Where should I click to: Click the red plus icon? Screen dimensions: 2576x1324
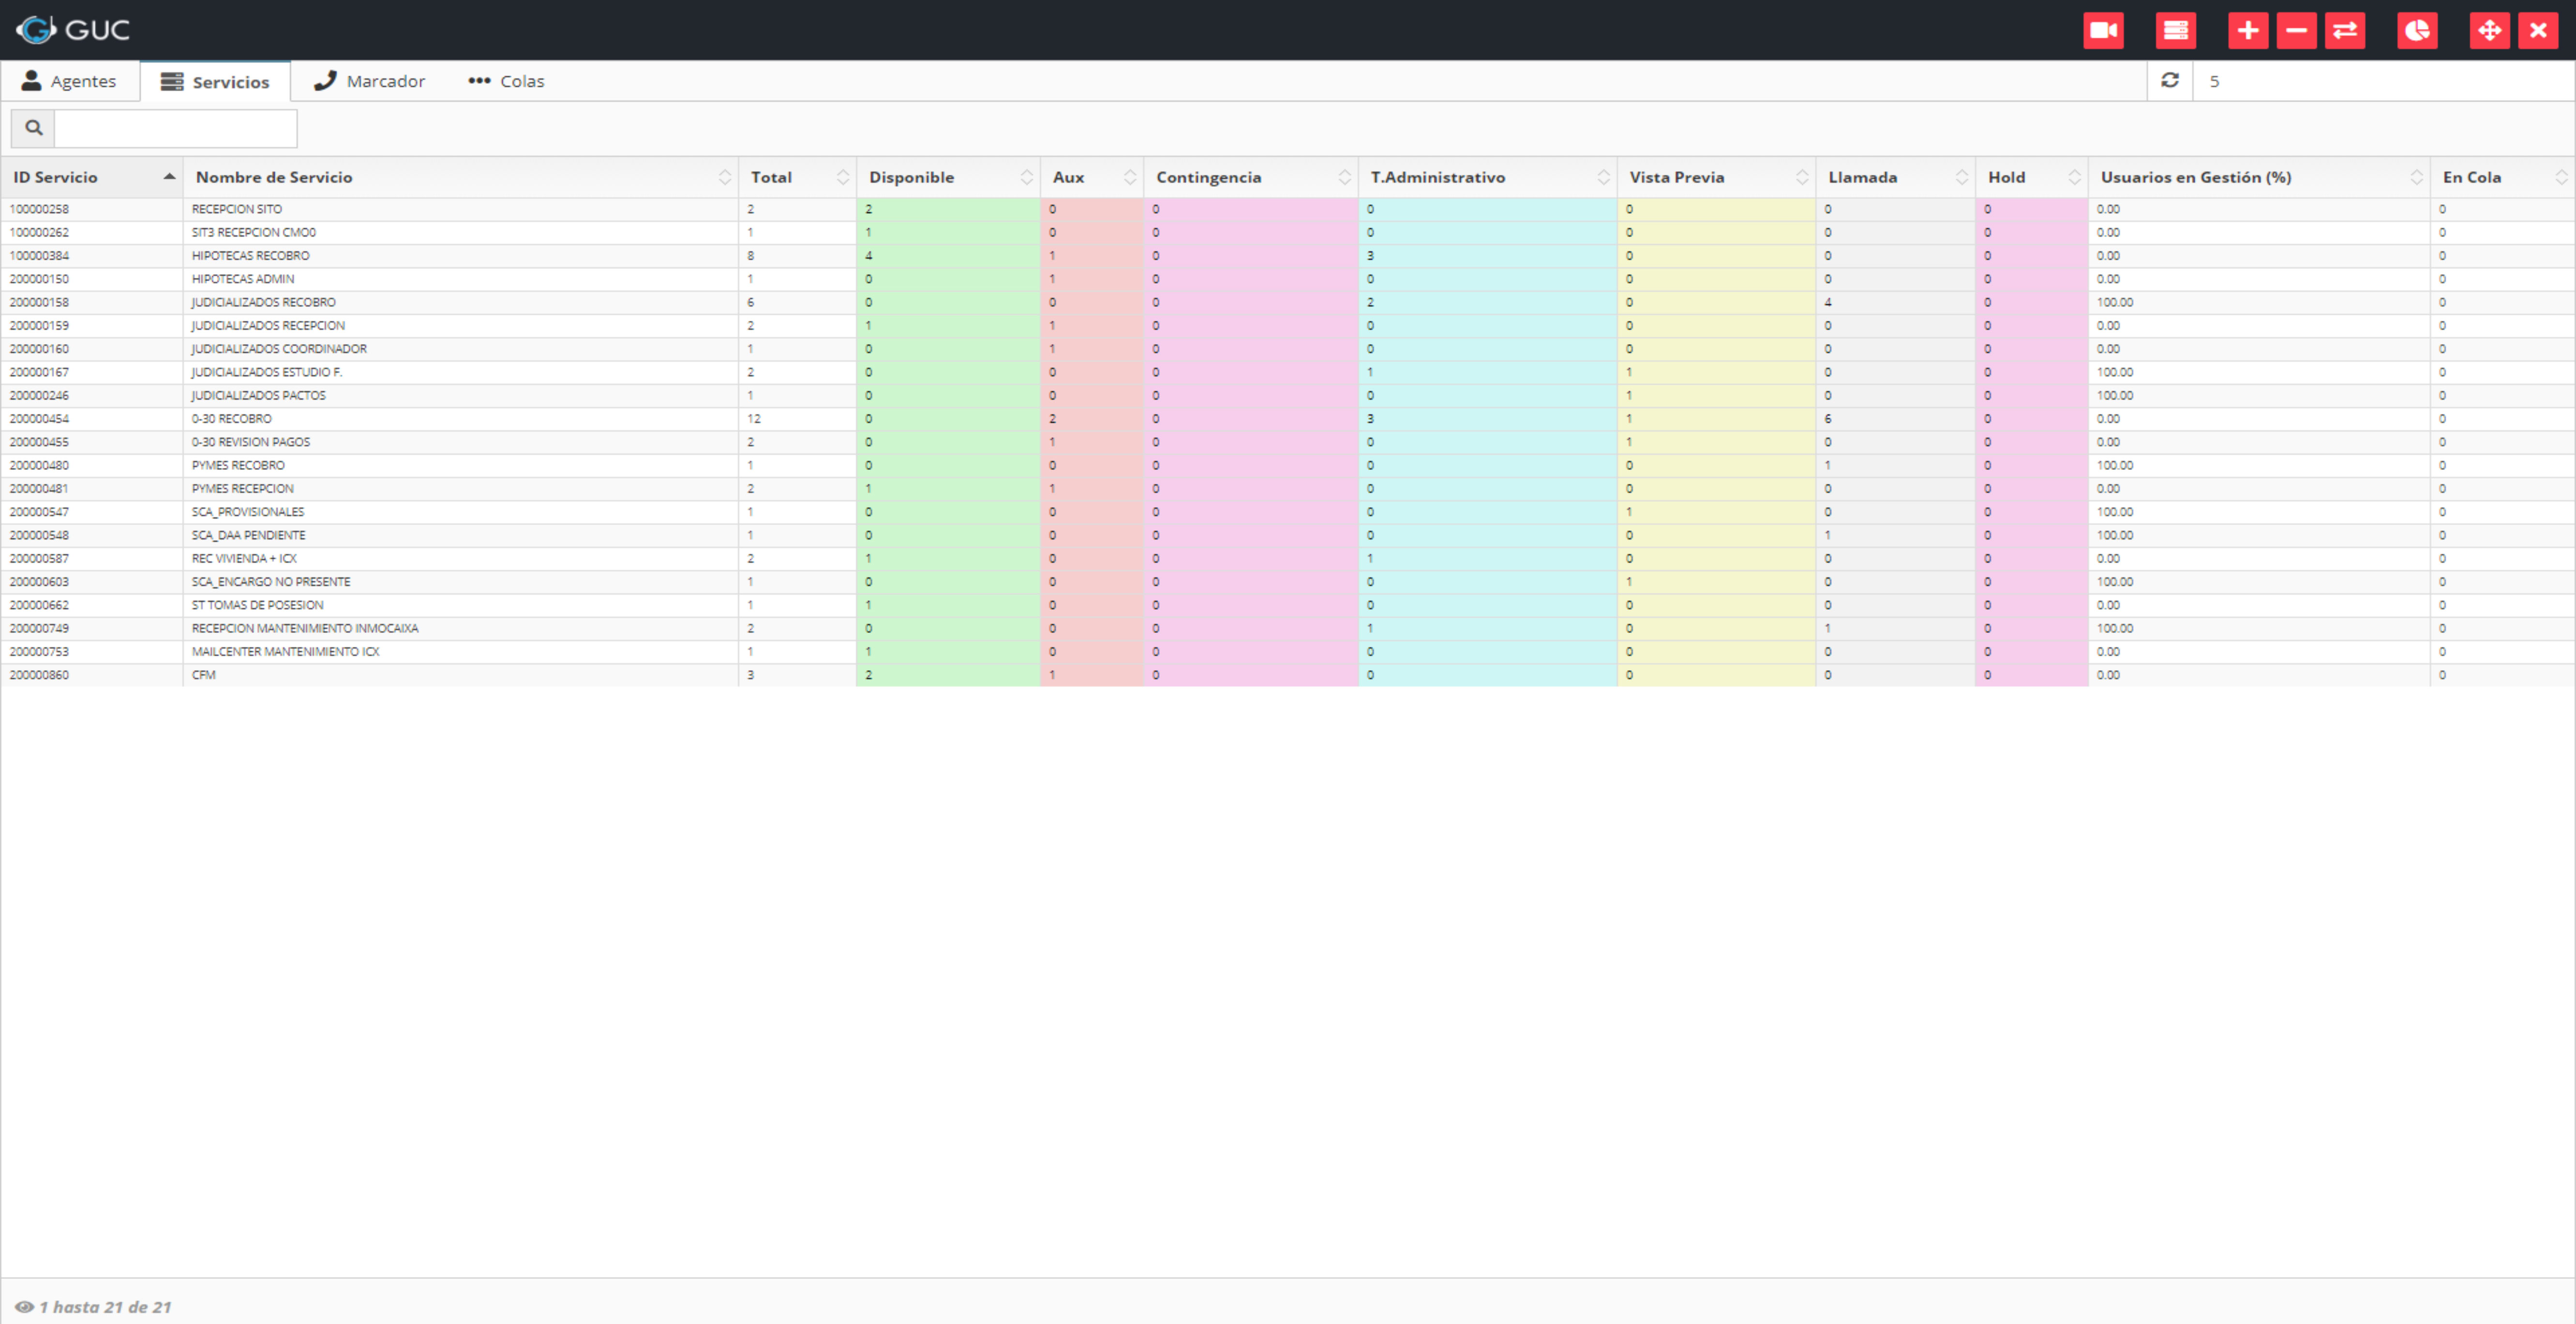[2248, 30]
